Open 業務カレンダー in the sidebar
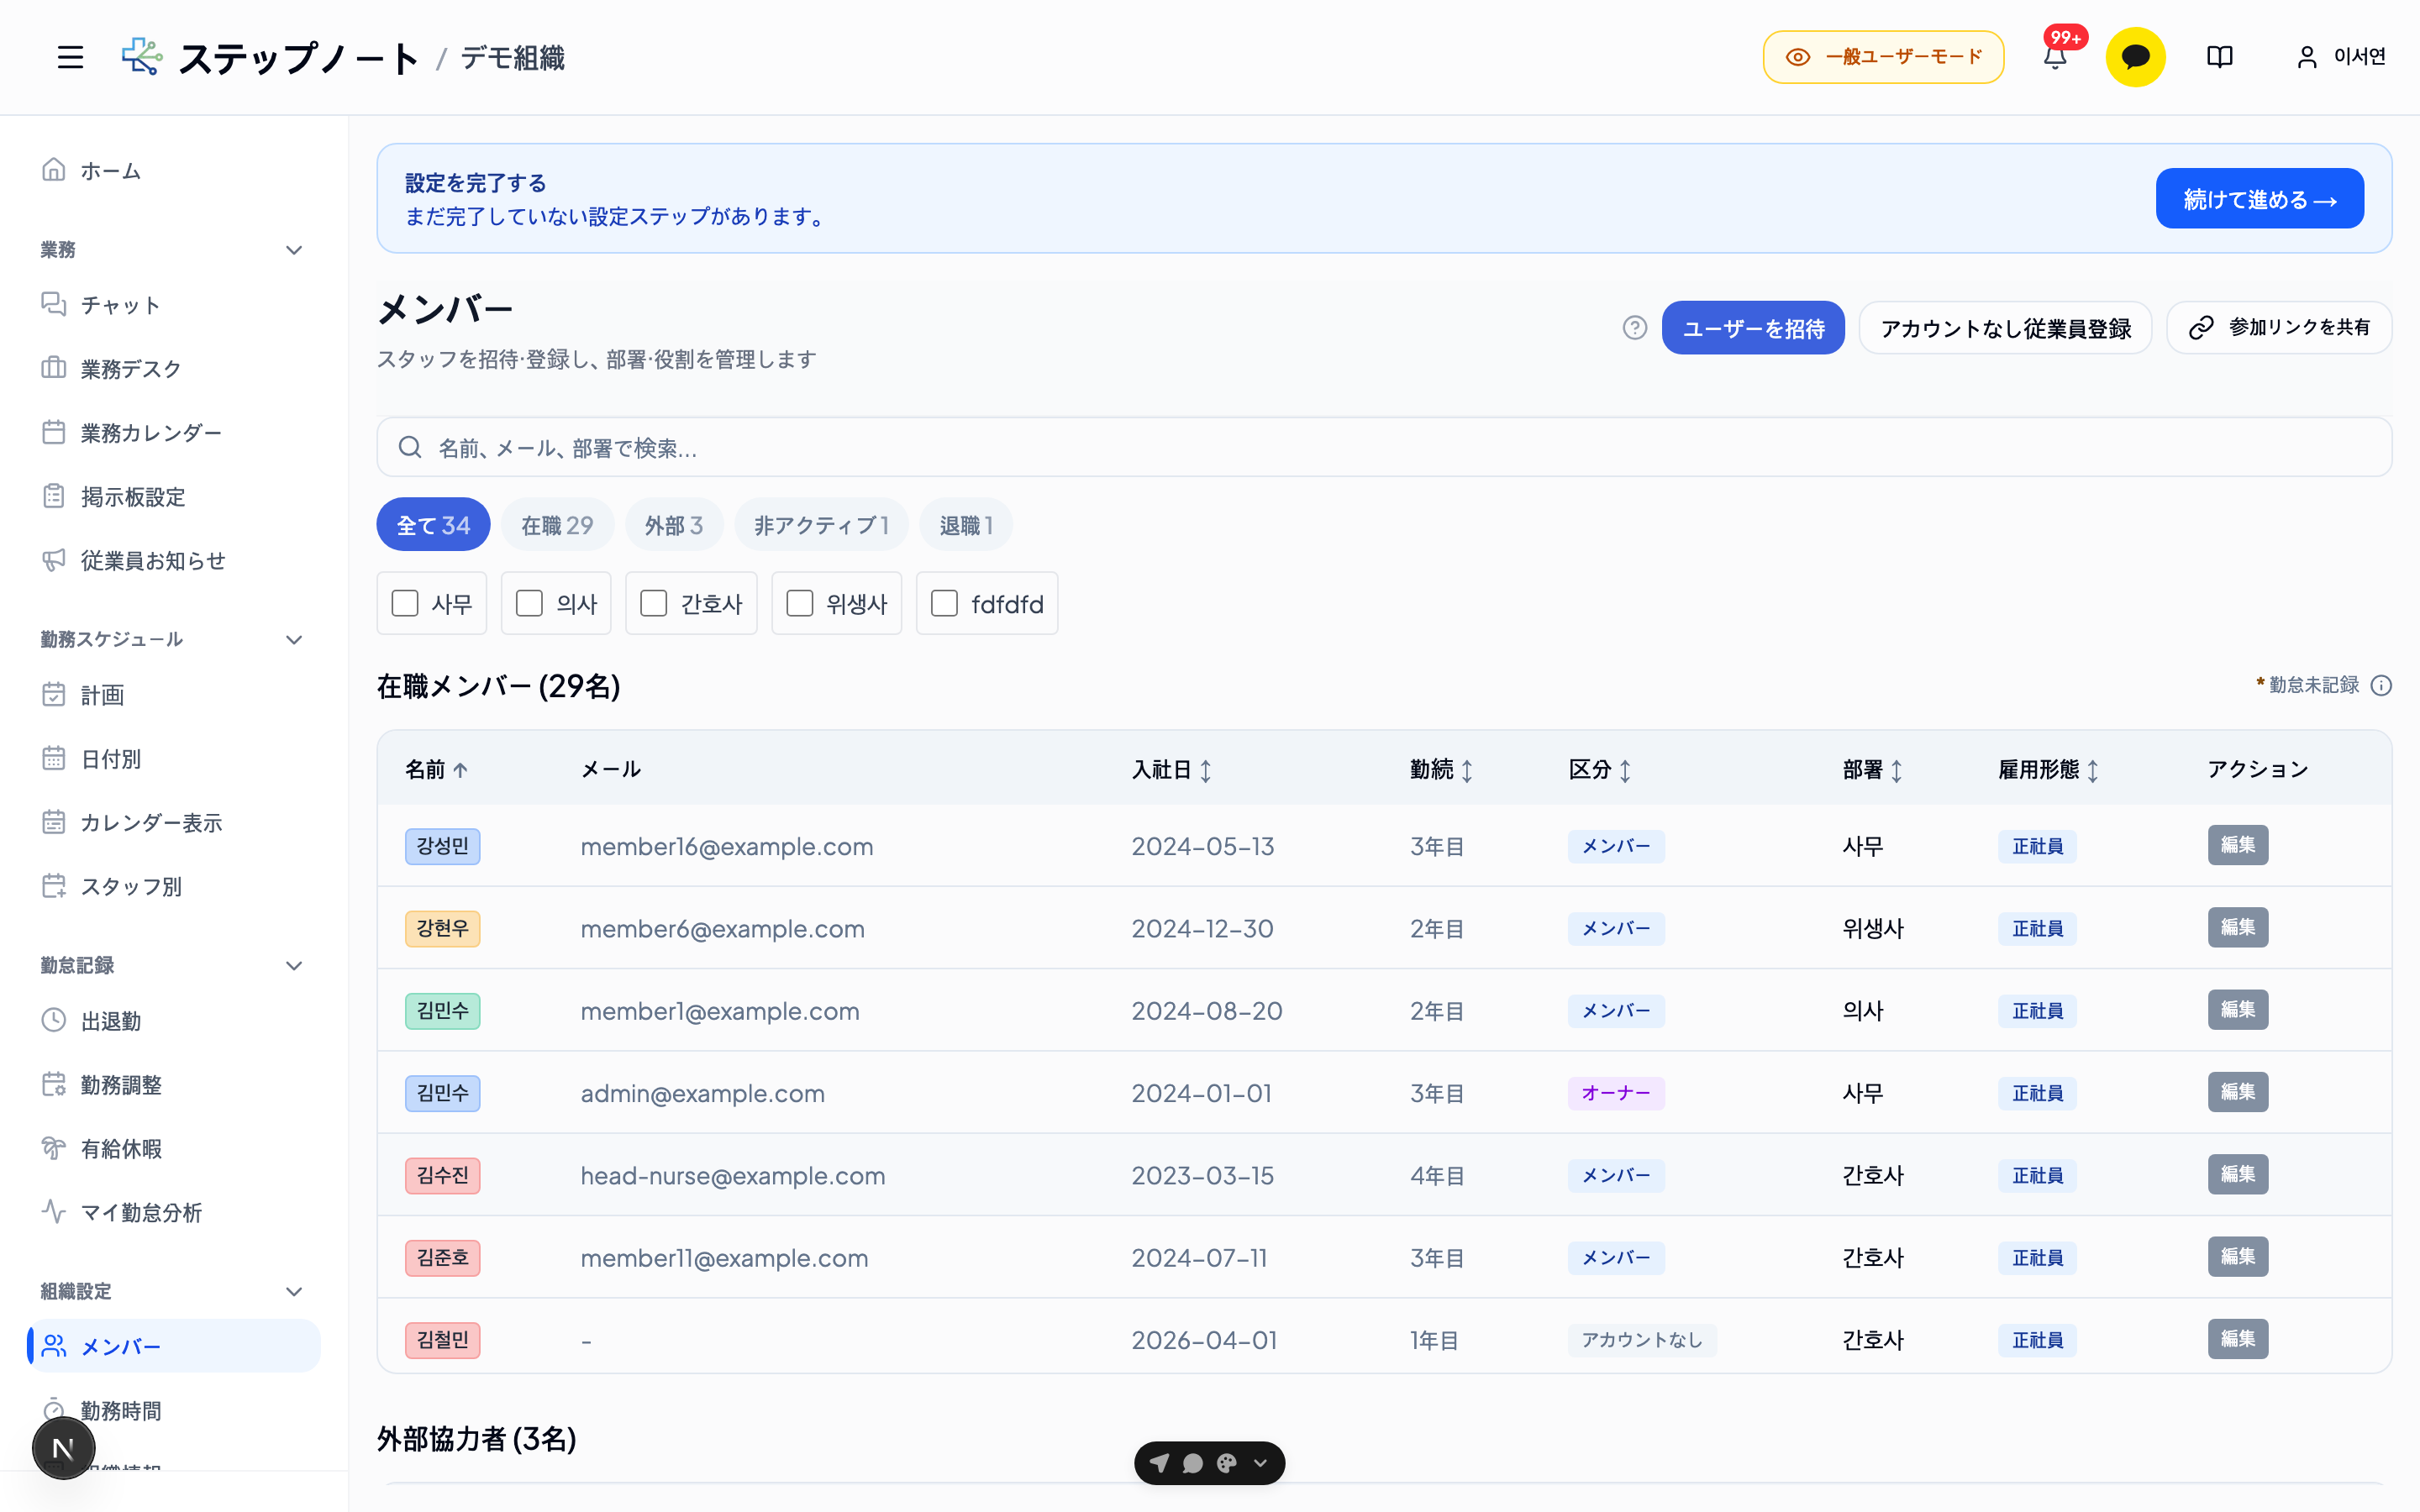Screen dimensions: 2420x1512 (151, 433)
